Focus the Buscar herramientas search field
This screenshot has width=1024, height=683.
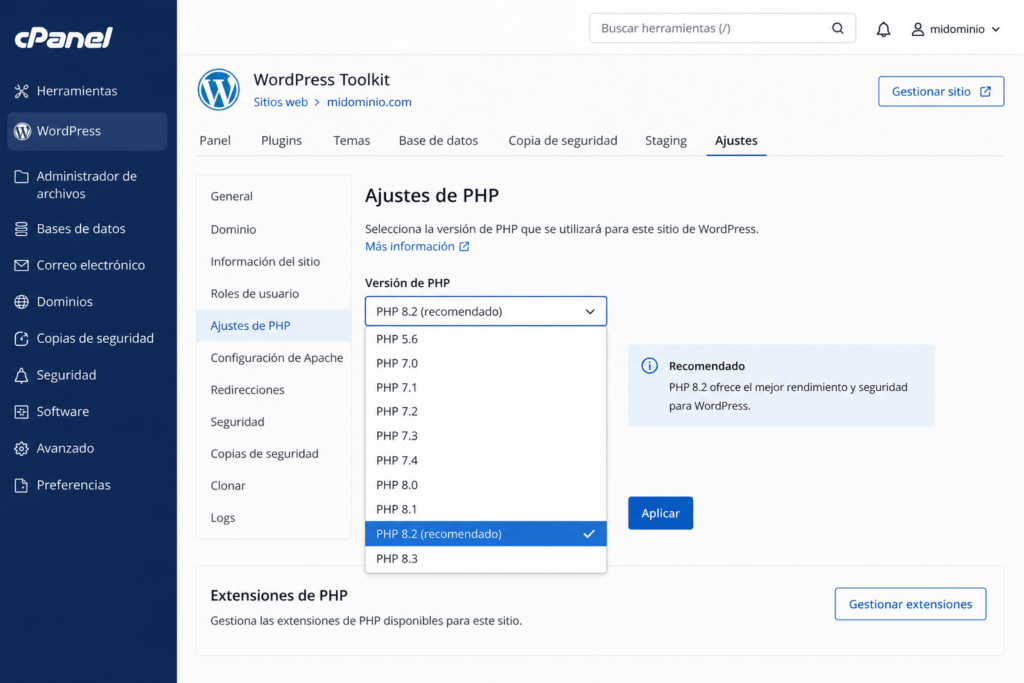click(x=722, y=28)
